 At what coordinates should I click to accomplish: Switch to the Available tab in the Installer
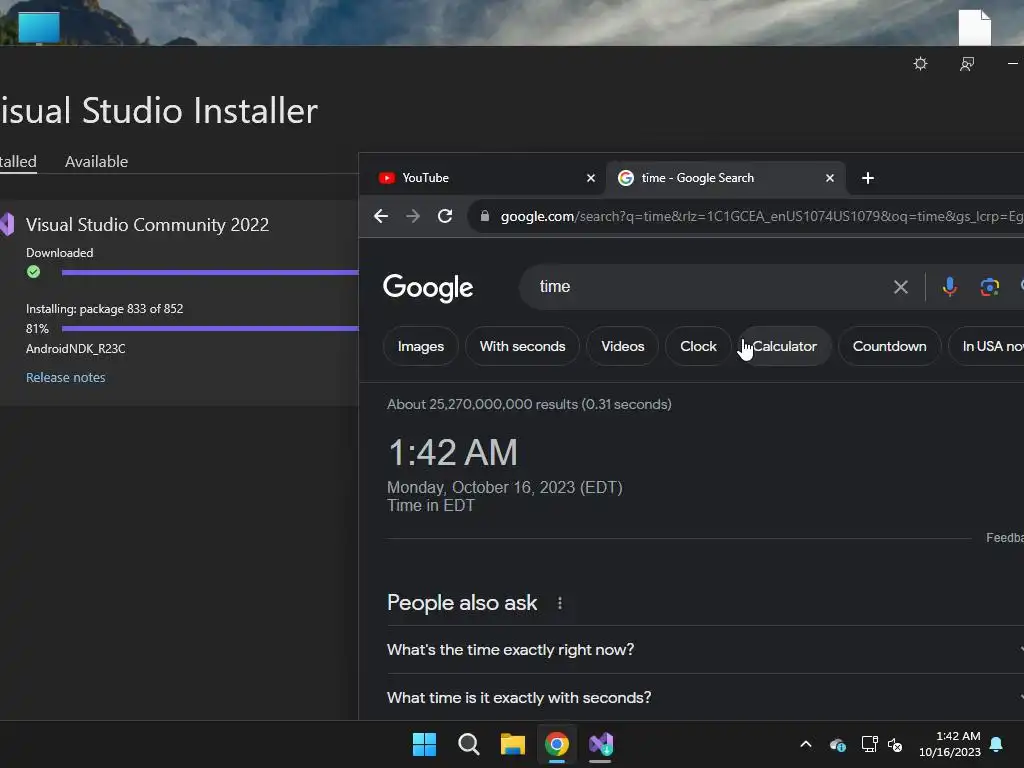pyautogui.click(x=96, y=161)
